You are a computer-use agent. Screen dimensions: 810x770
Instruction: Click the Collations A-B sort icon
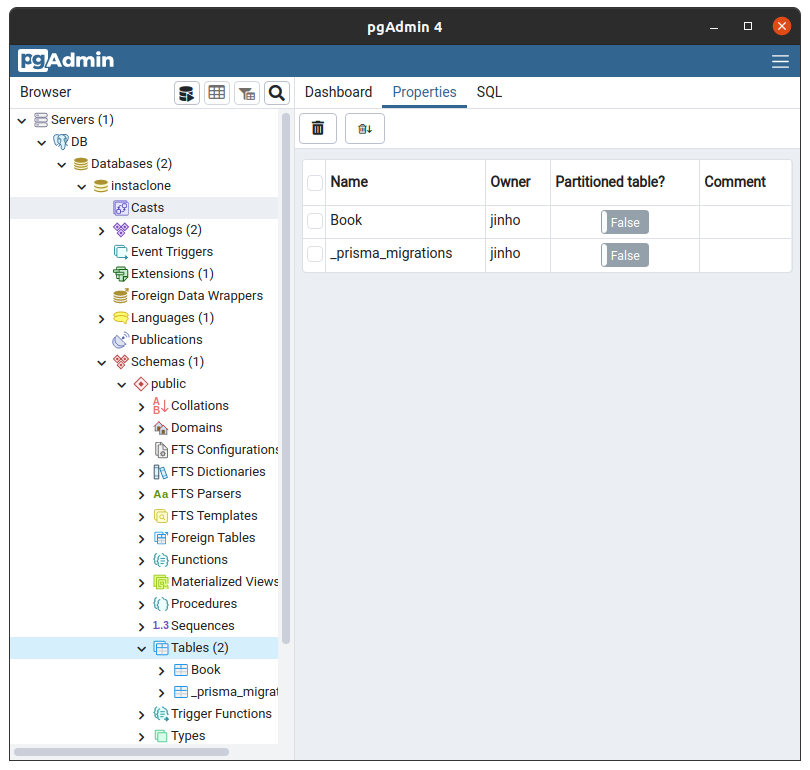pos(160,406)
